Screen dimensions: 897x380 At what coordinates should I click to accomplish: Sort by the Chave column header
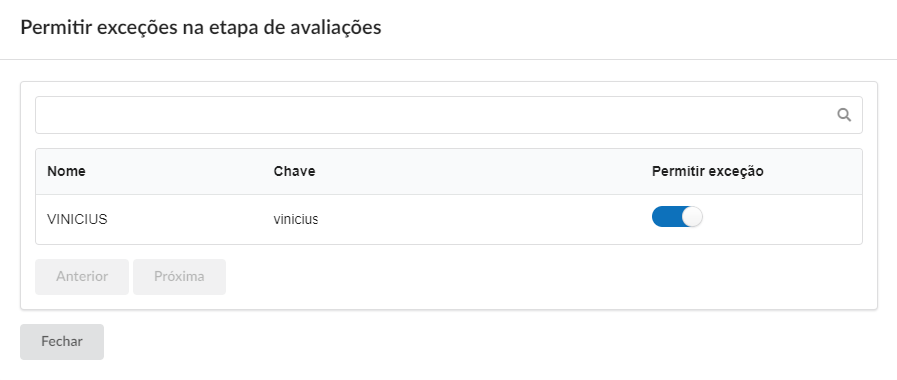294,171
